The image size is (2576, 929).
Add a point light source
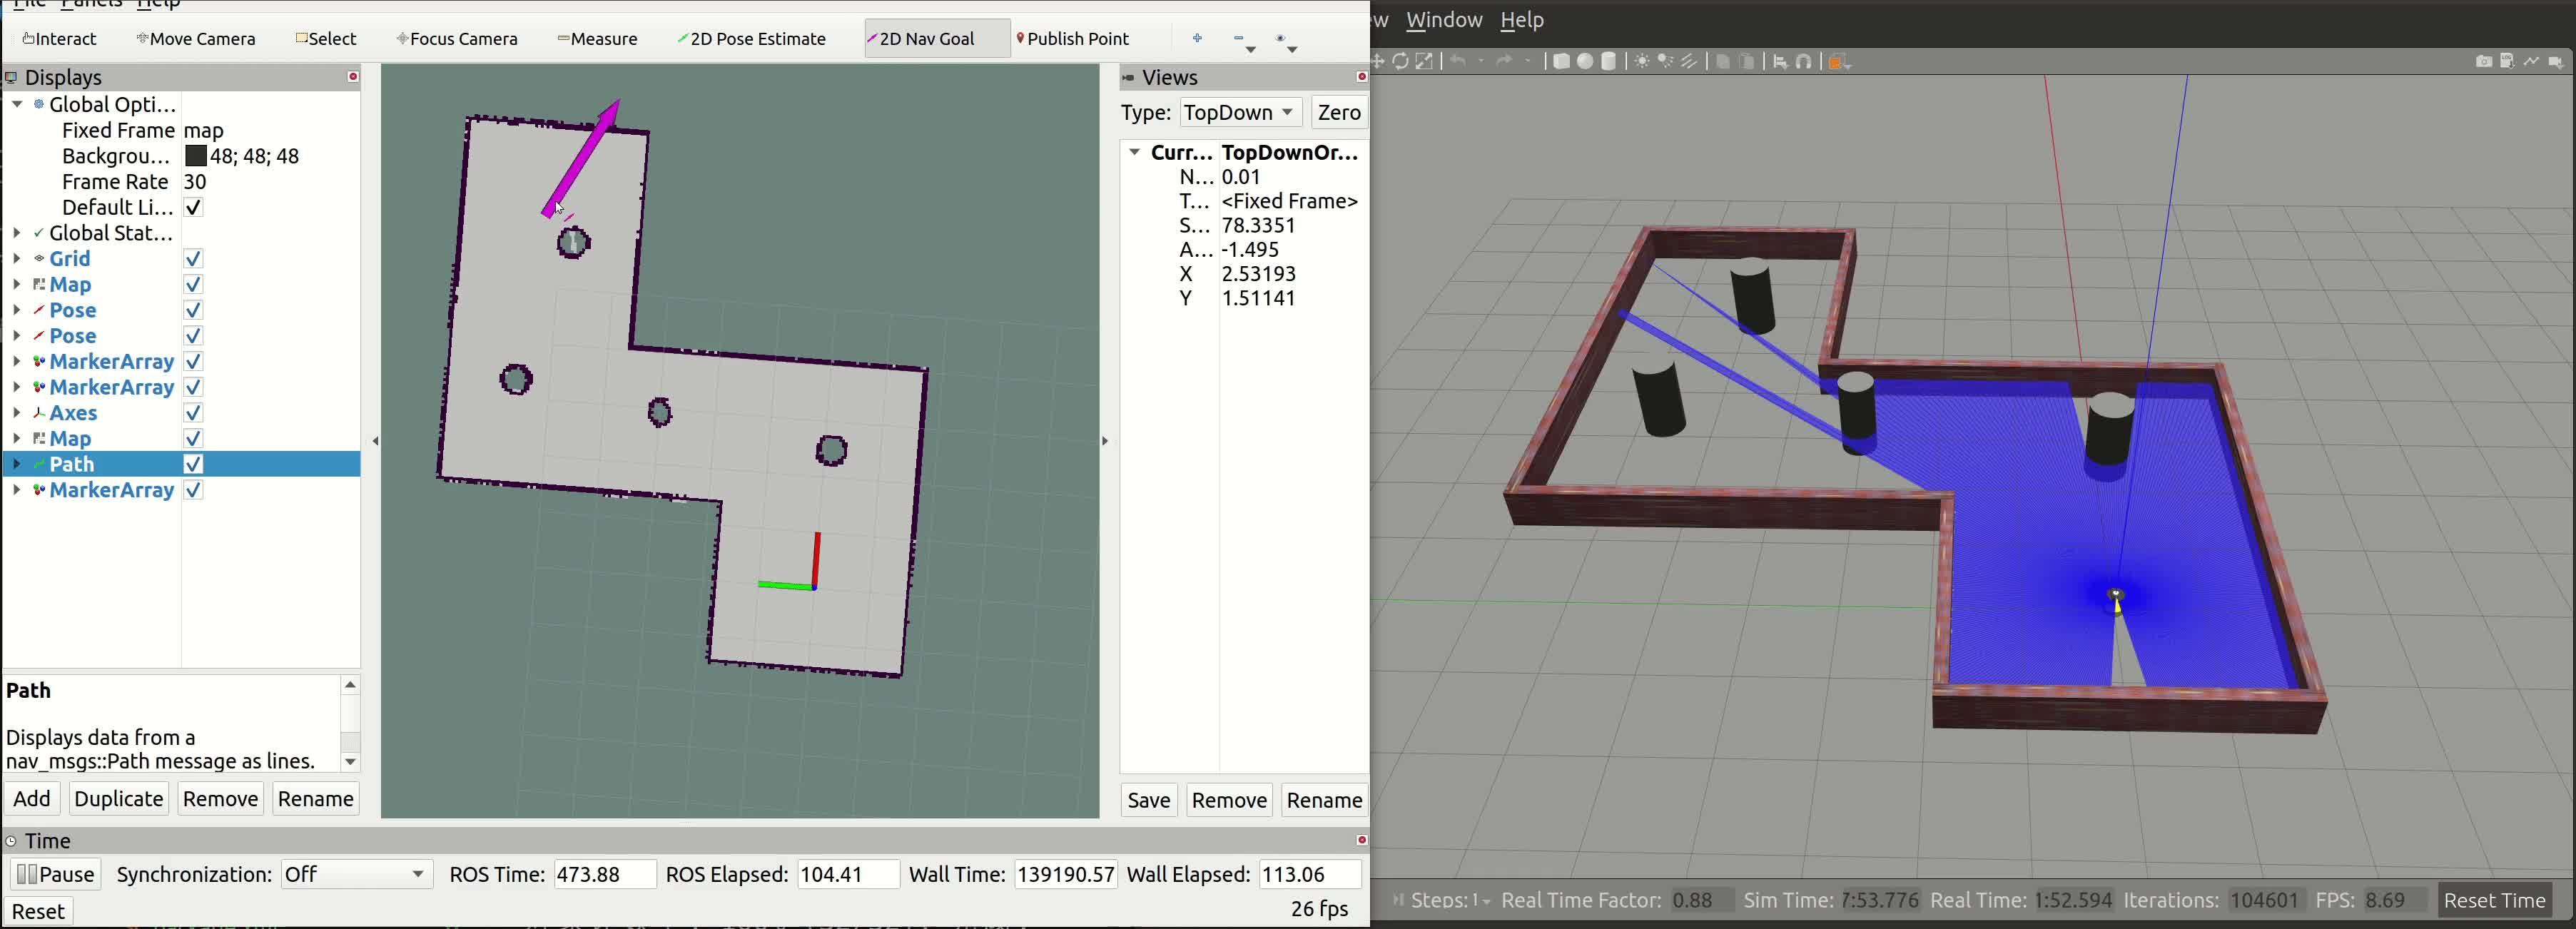pos(1641,62)
